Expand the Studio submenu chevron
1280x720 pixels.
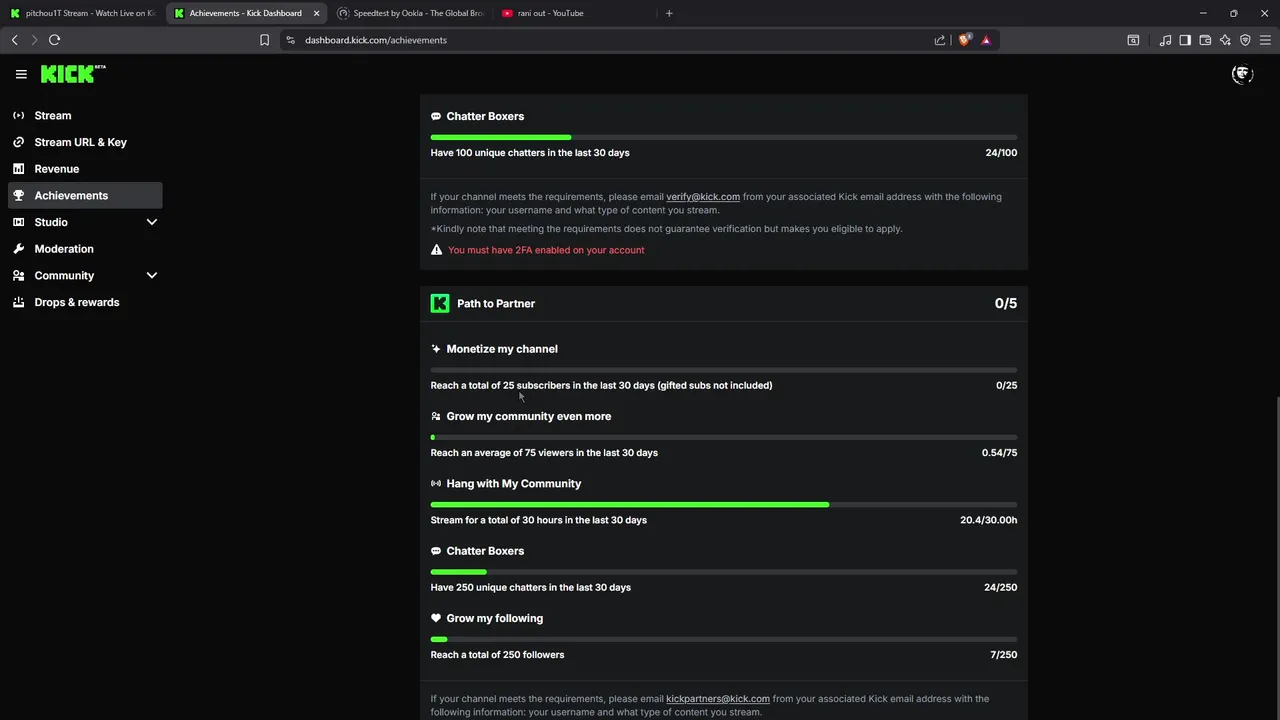(152, 222)
